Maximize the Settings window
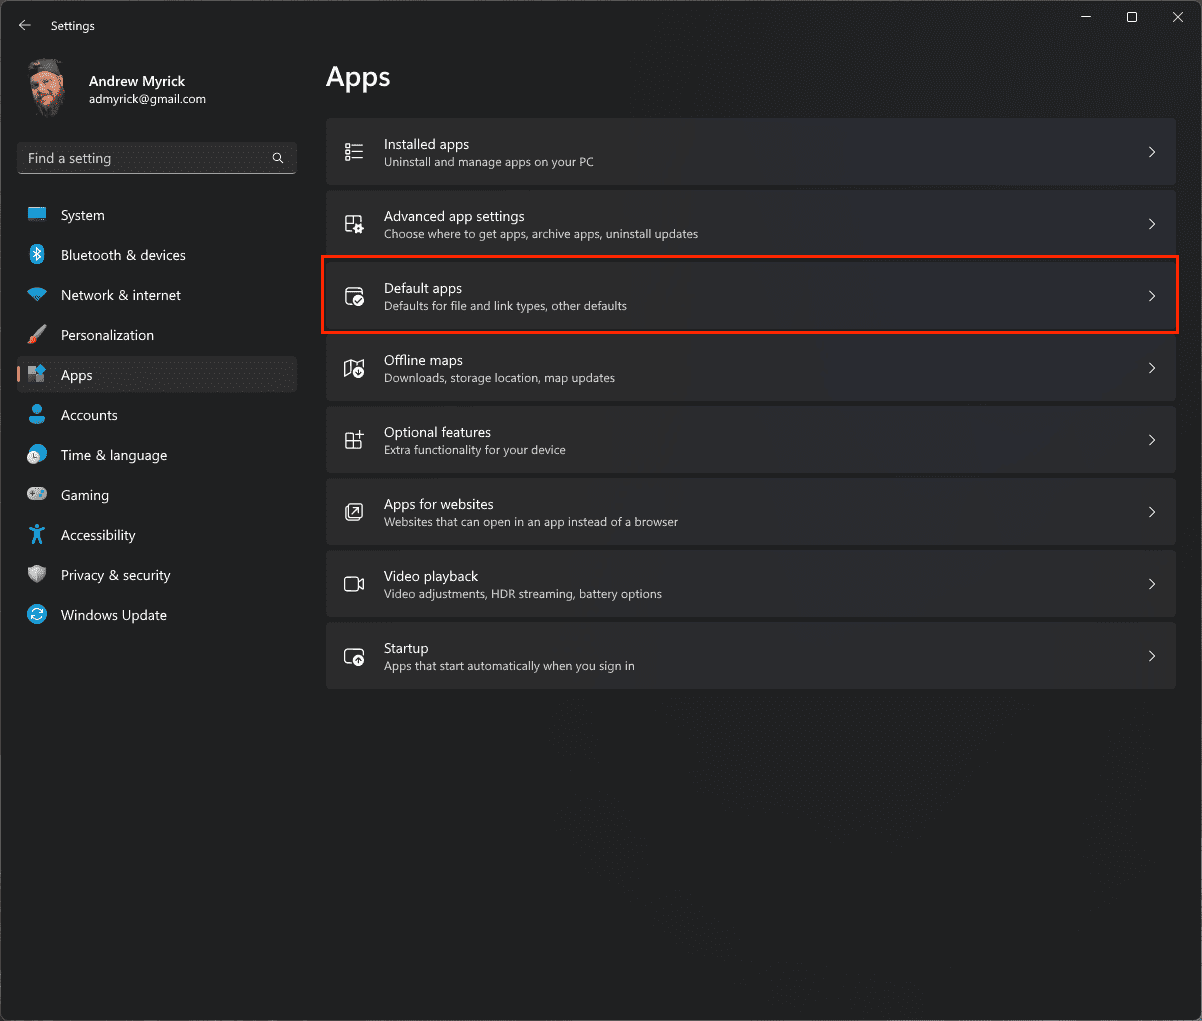The width and height of the screenshot is (1202, 1021). [1132, 17]
